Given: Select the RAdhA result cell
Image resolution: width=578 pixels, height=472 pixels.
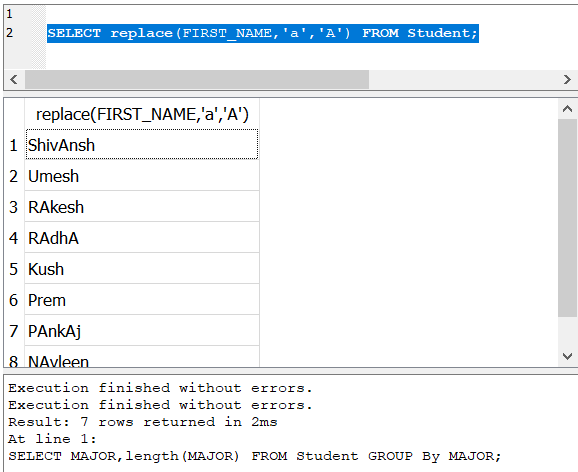Looking at the screenshot, I should (x=142, y=238).
